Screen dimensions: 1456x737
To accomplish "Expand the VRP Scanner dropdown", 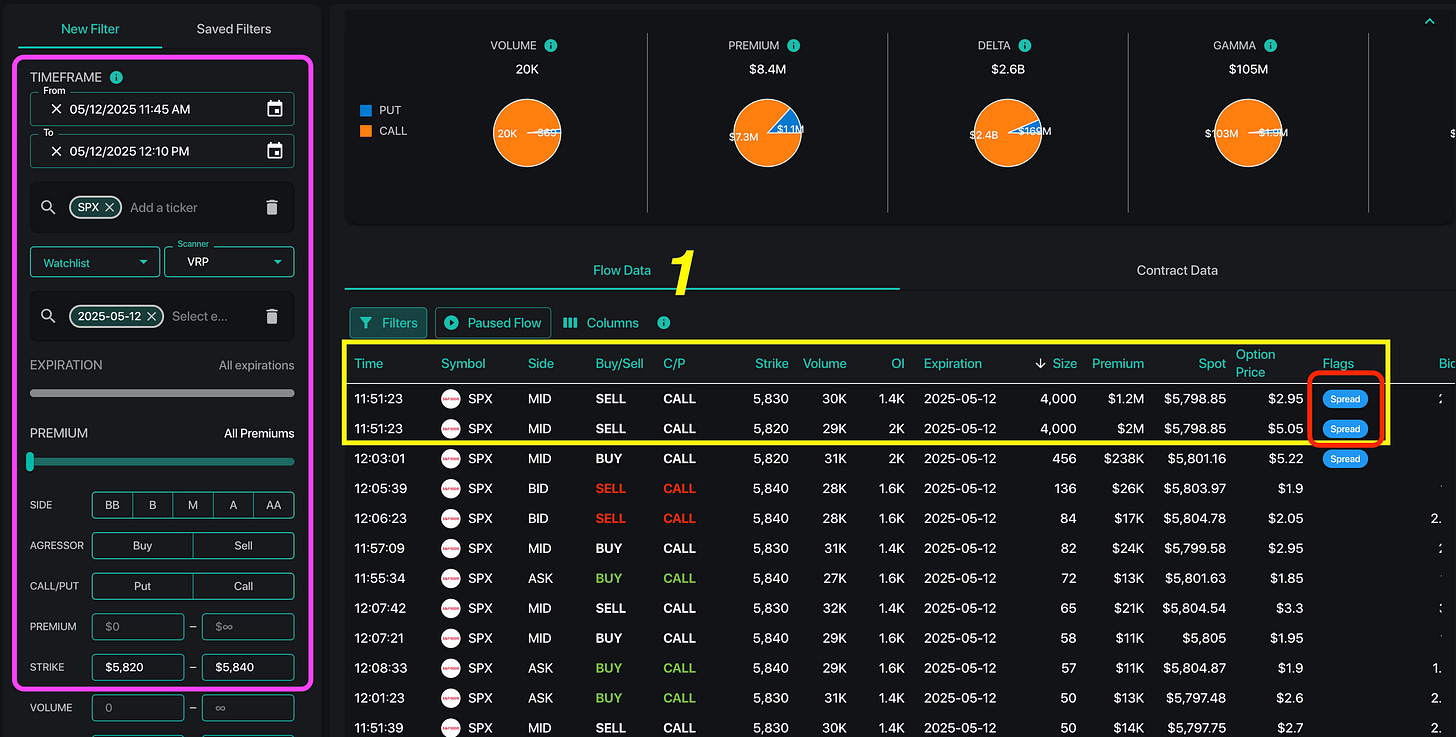I will tap(229, 262).
